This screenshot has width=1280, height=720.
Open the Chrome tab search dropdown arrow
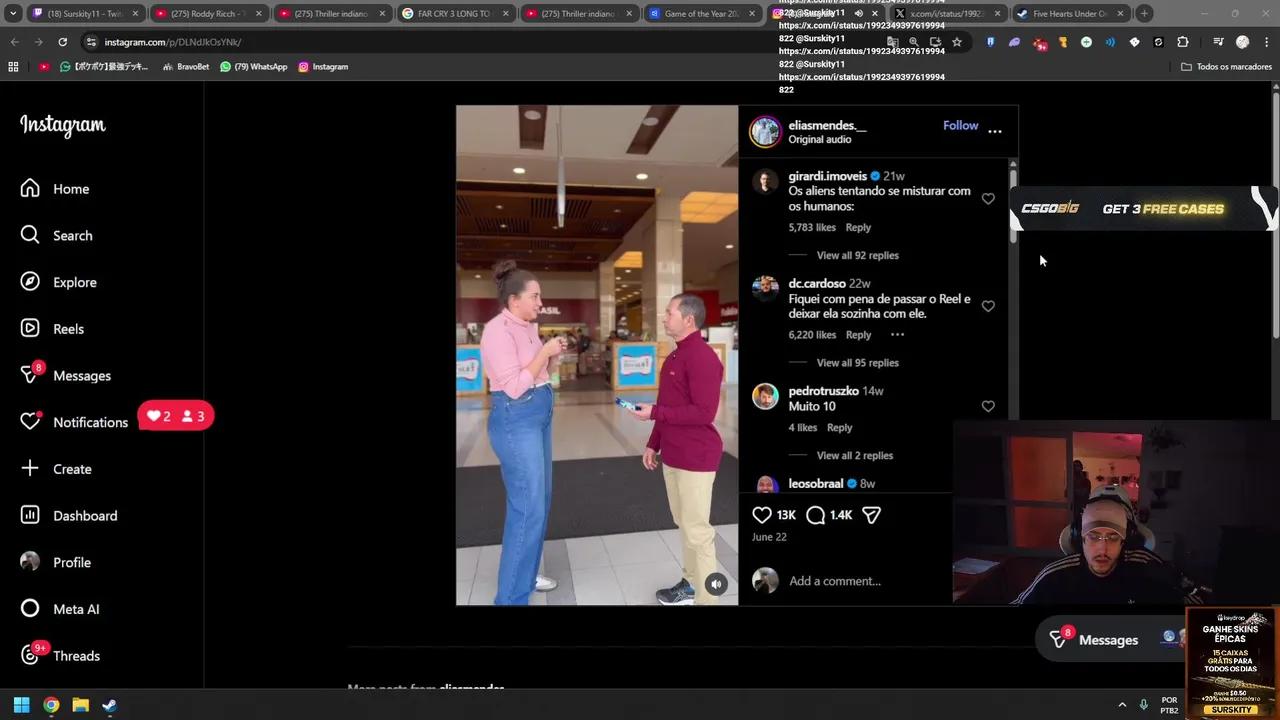click(13, 14)
